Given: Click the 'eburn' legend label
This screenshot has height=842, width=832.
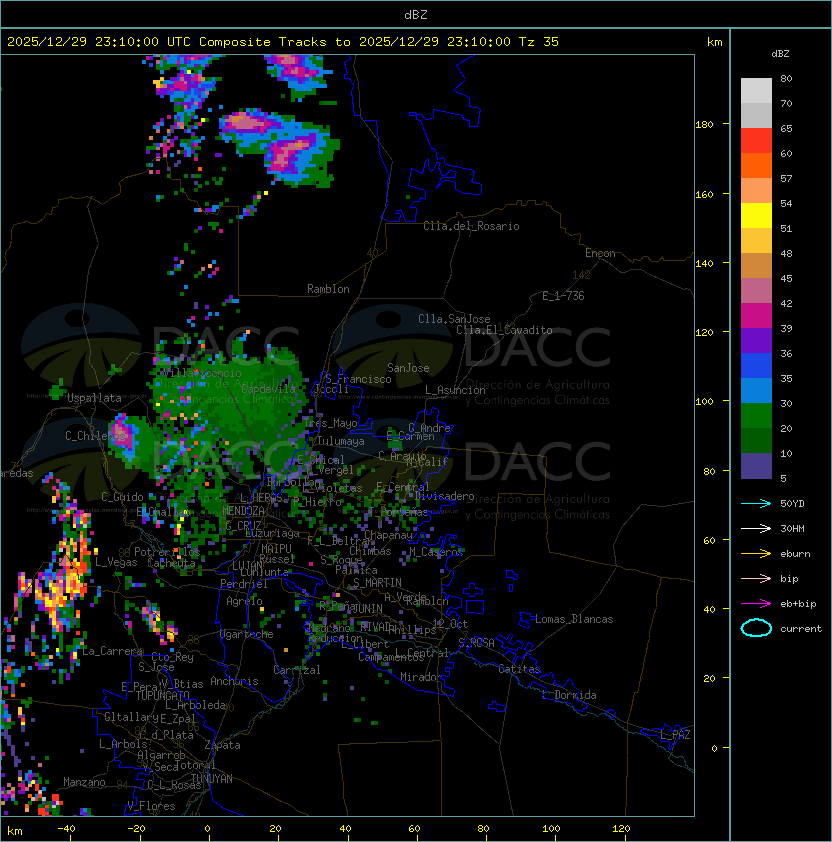Looking at the screenshot, I should [795, 554].
